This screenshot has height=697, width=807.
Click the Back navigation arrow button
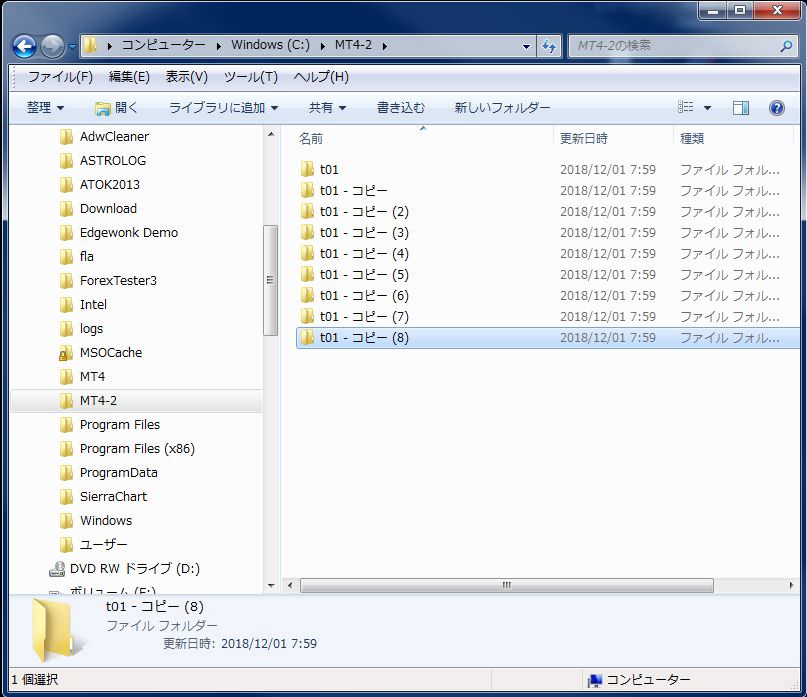click(24, 46)
